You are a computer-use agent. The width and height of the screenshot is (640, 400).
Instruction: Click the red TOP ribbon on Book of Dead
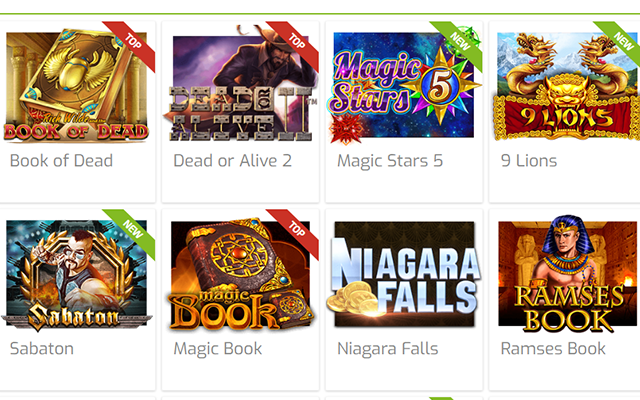point(130,46)
